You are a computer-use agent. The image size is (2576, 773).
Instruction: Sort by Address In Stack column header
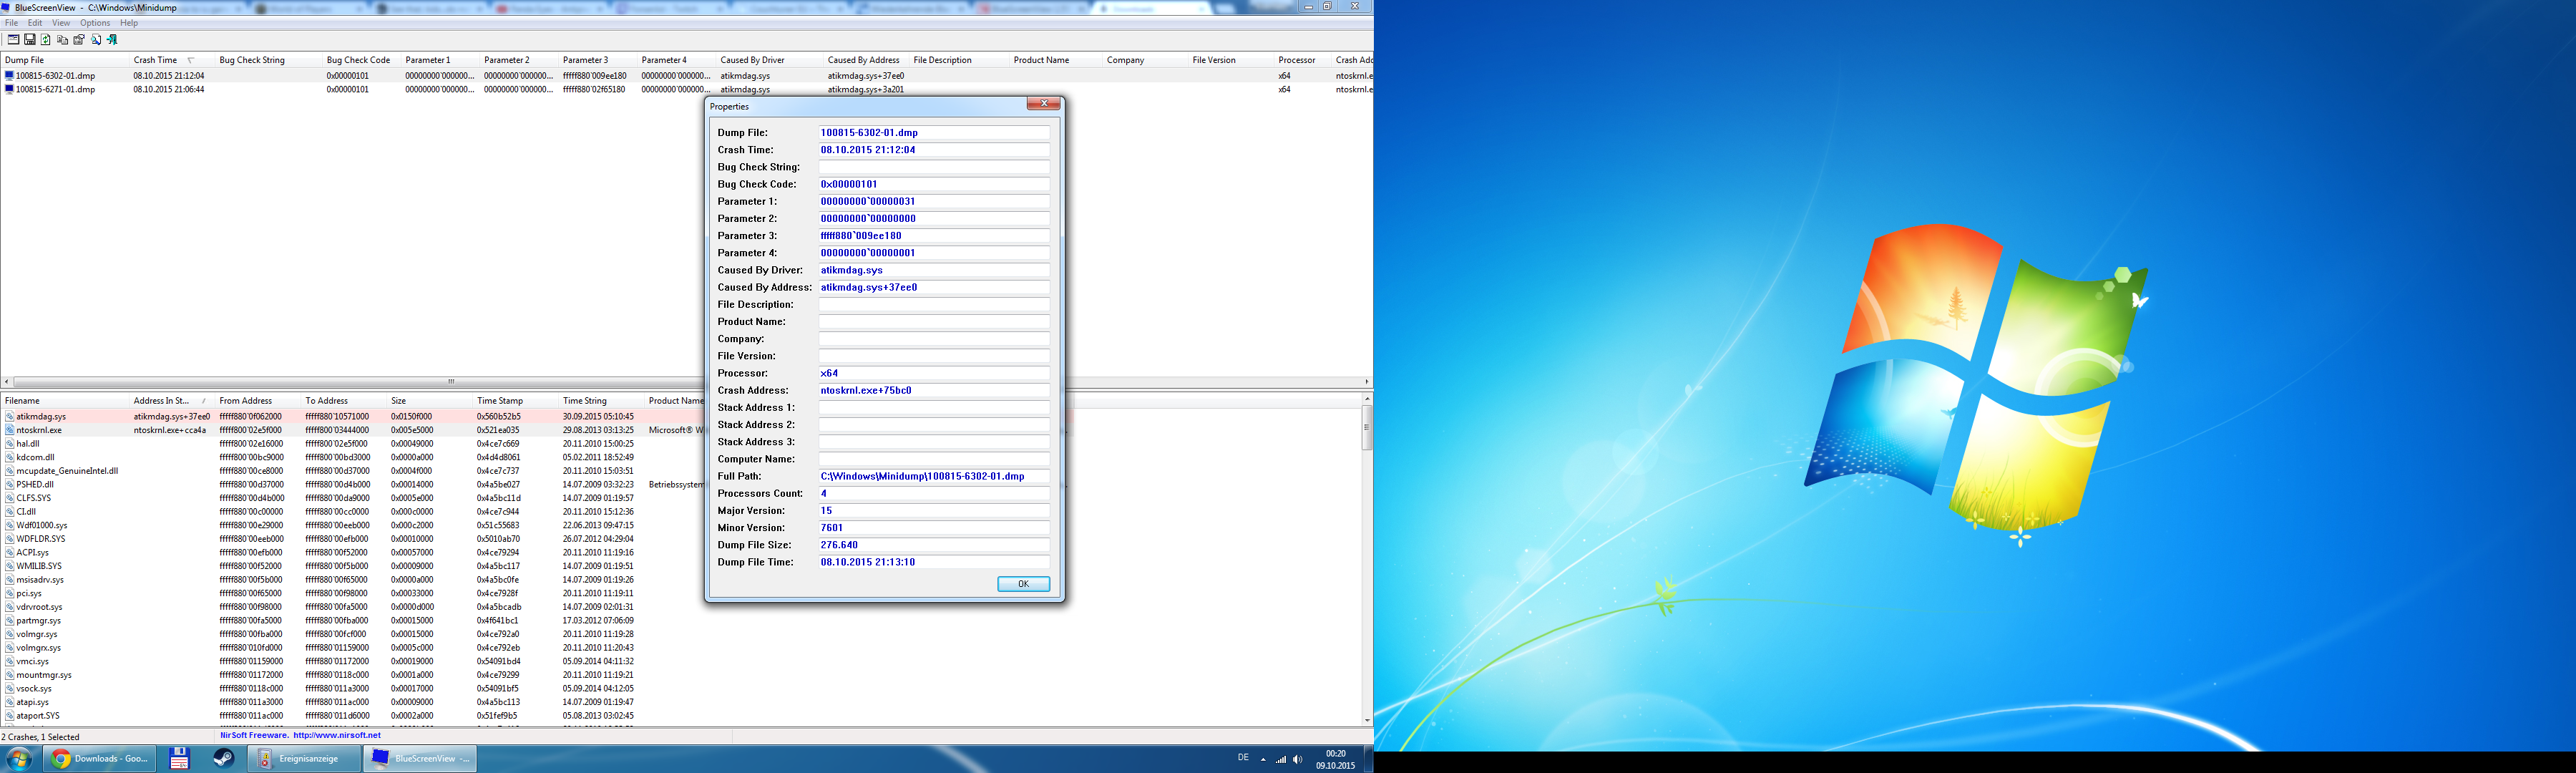[x=162, y=401]
